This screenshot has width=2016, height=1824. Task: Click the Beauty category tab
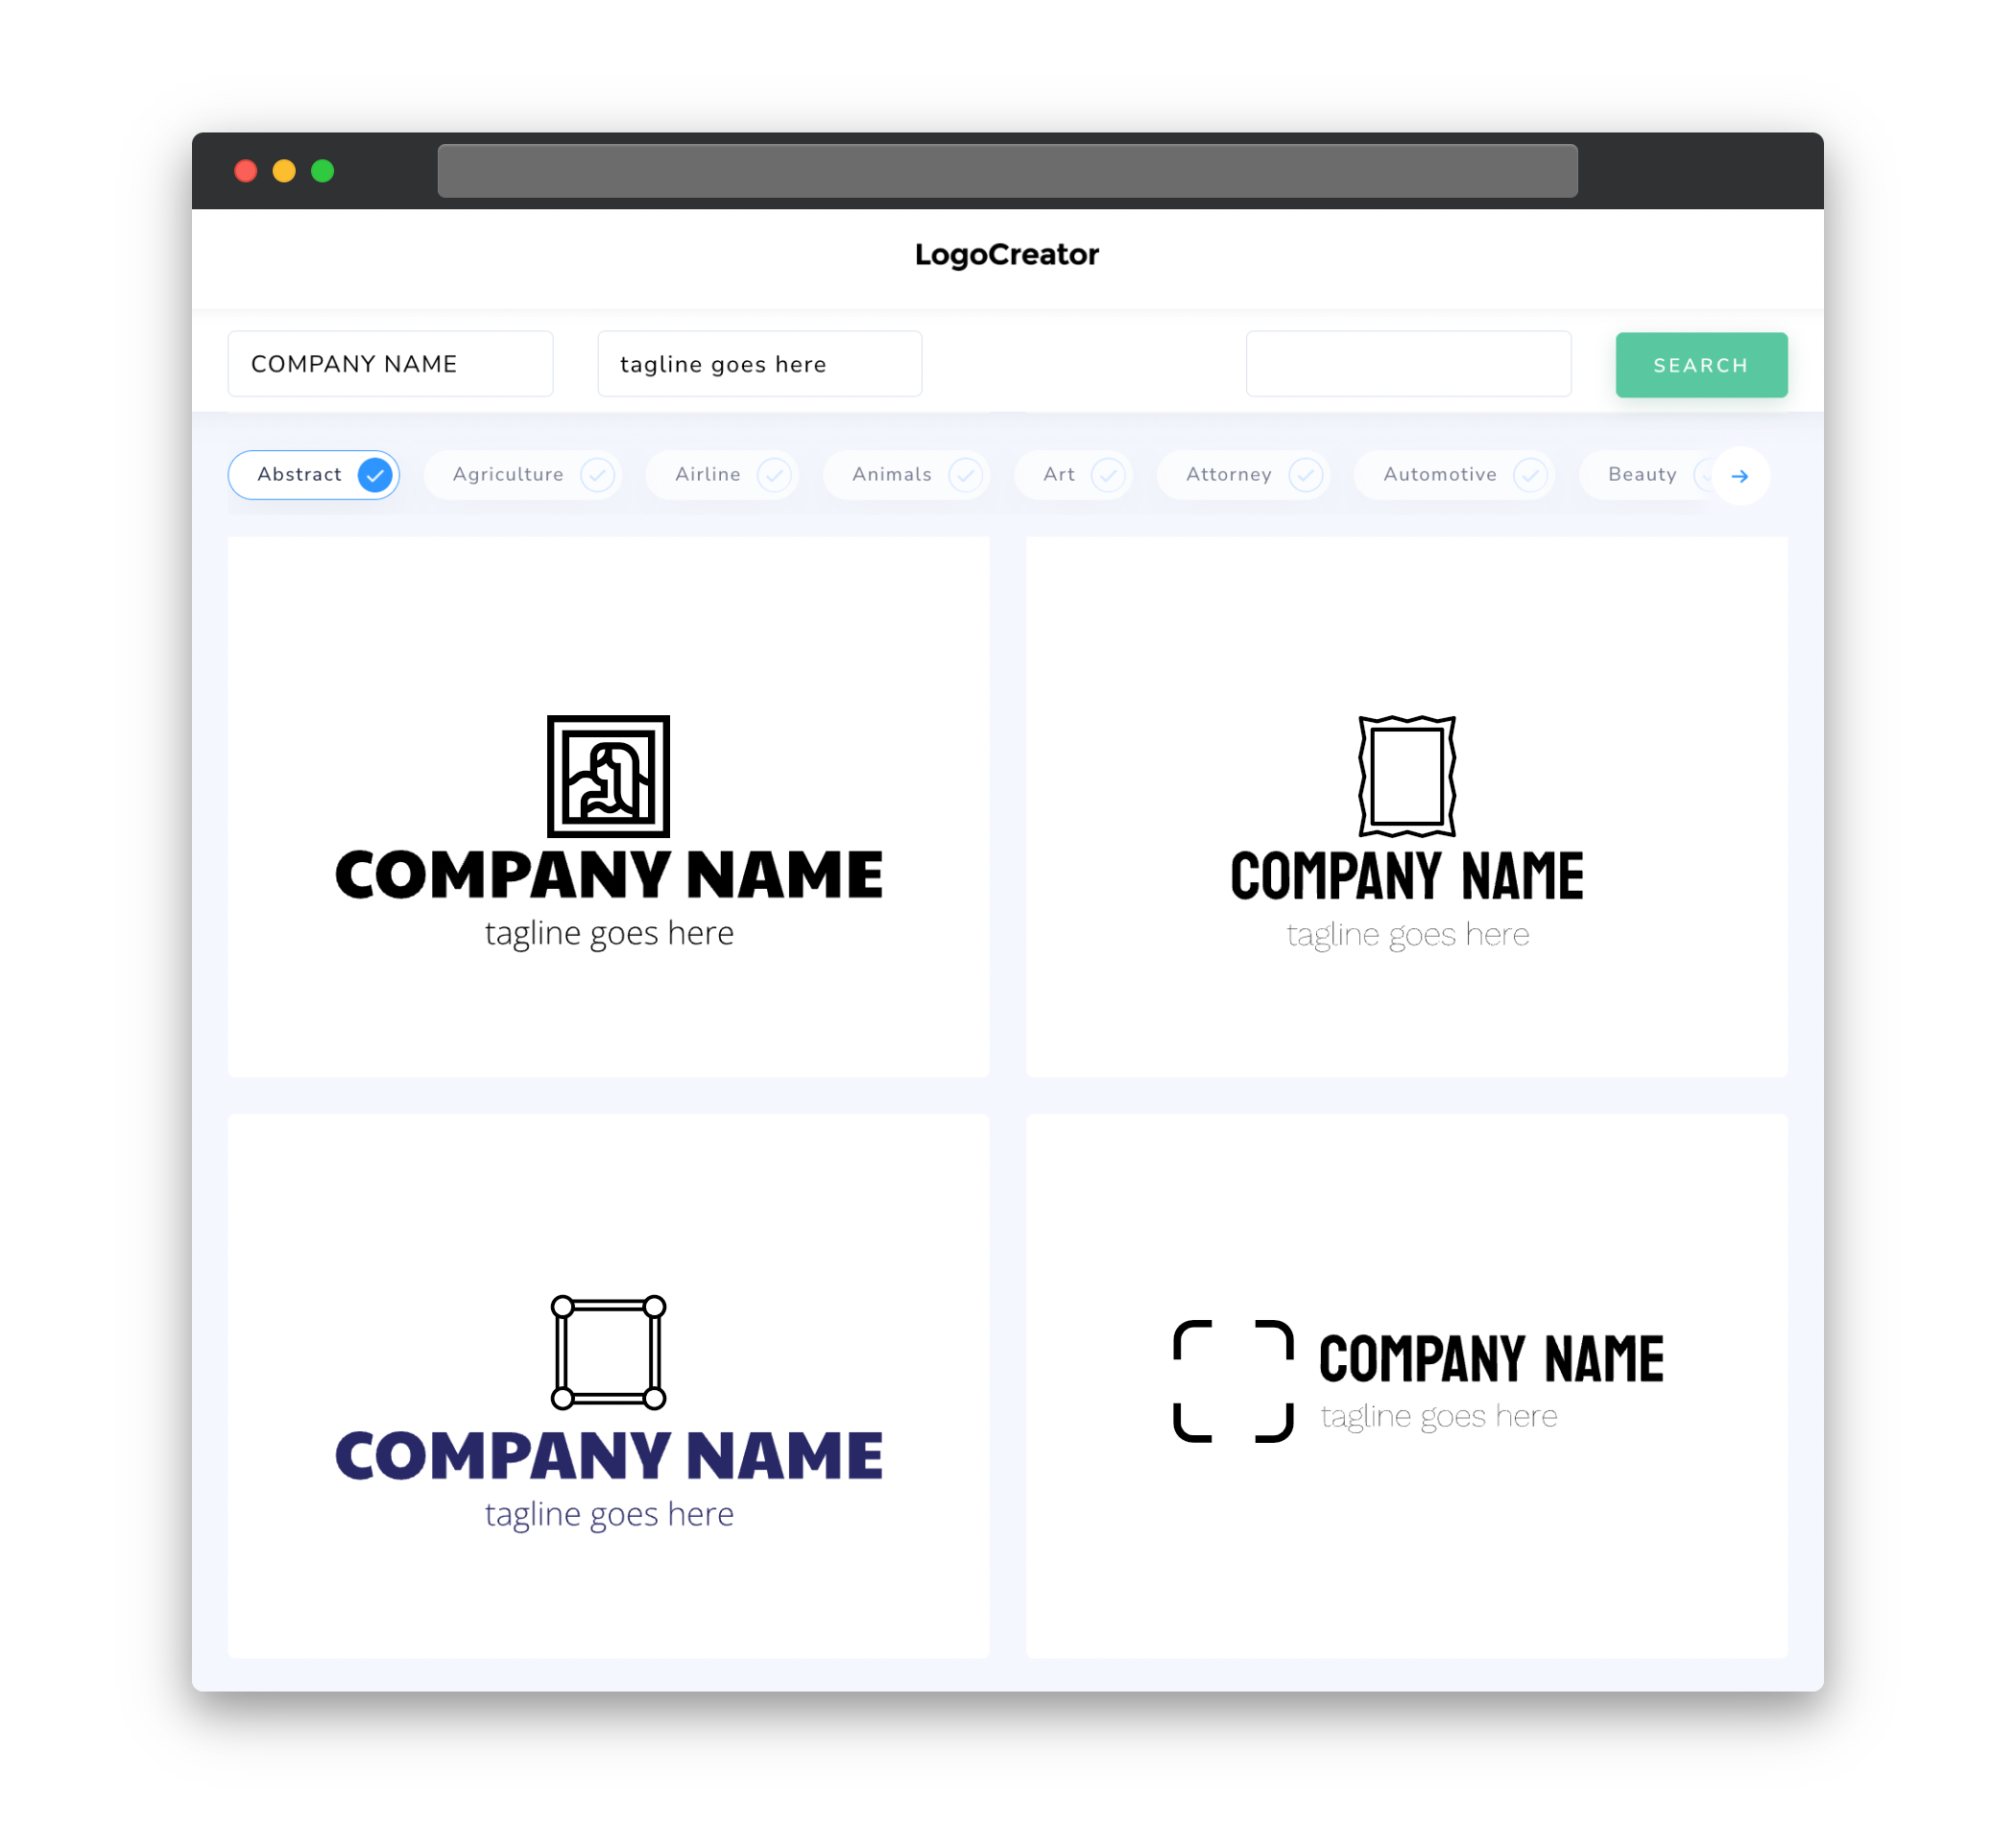coord(1644,474)
